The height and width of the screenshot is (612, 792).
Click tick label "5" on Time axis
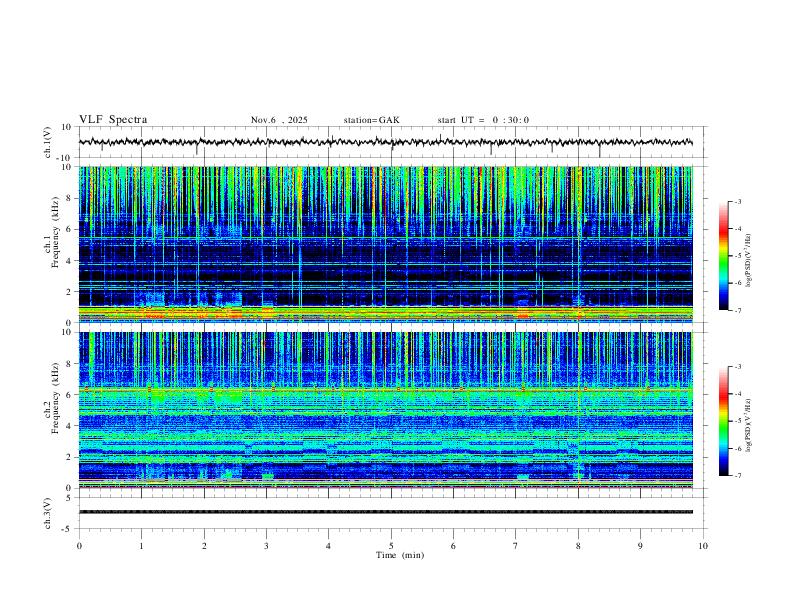(x=391, y=546)
